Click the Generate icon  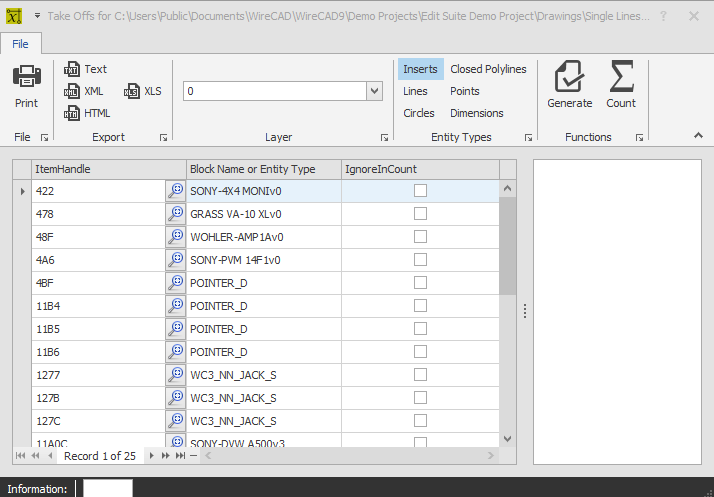pos(569,77)
